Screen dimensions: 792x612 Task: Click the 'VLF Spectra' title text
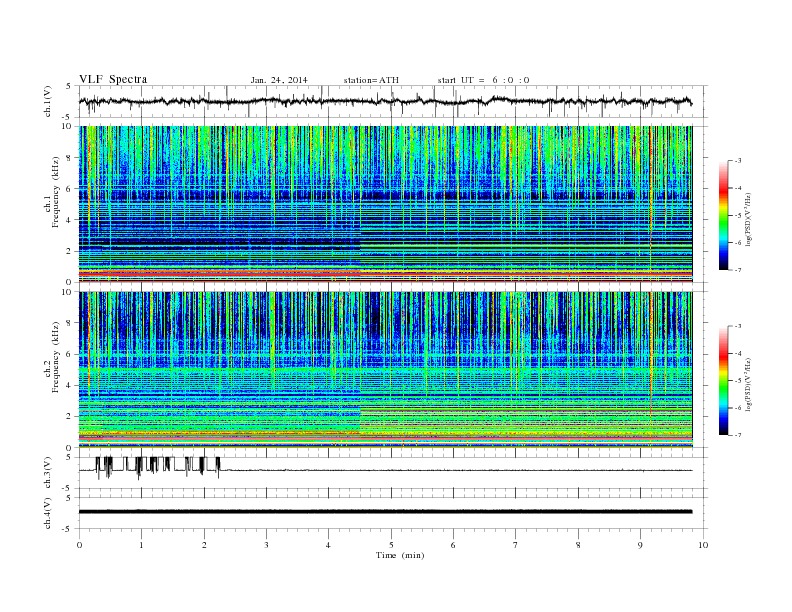click(113, 79)
